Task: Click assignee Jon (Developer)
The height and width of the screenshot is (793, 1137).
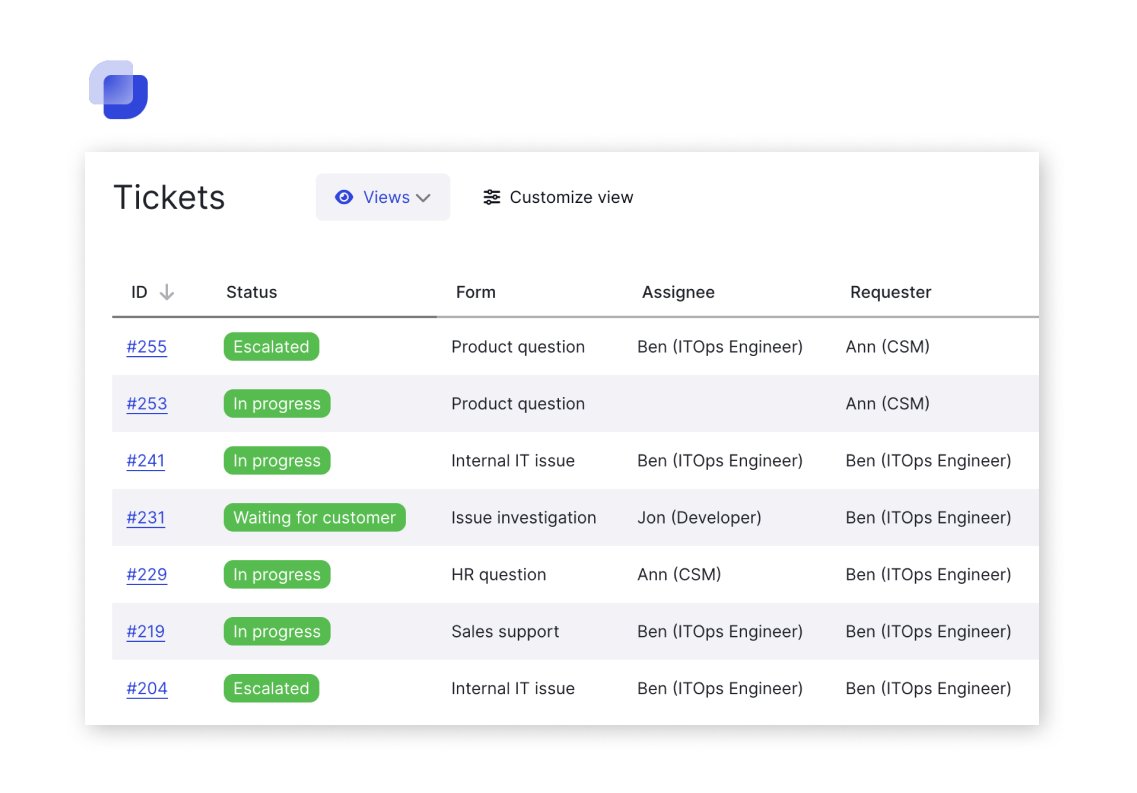Action: 699,518
